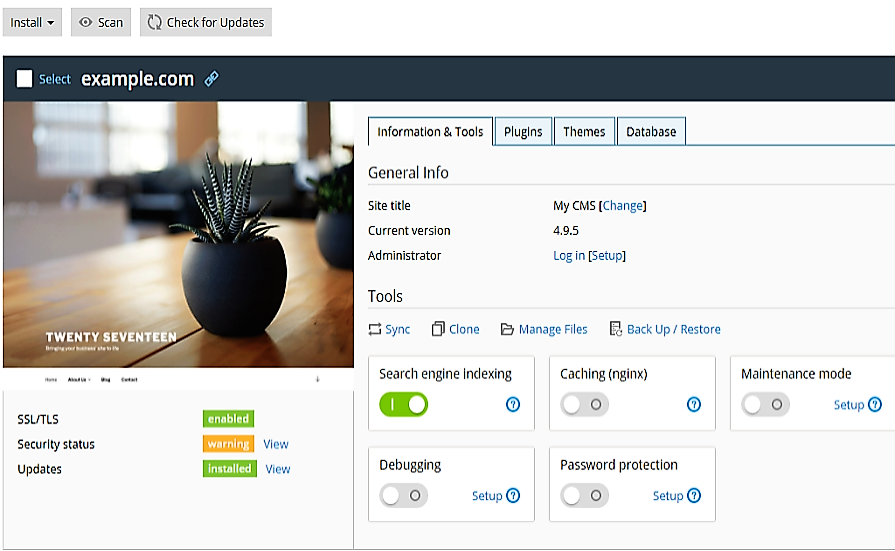This screenshot has width=895, height=551.
Task: Open help for Search engine indexing
Action: pyautogui.click(x=513, y=405)
